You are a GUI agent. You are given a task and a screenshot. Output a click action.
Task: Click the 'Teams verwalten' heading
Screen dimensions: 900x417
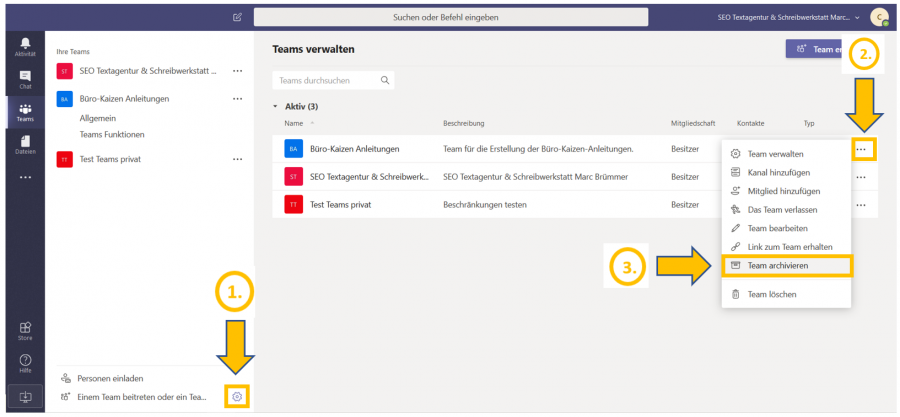tap(313, 49)
